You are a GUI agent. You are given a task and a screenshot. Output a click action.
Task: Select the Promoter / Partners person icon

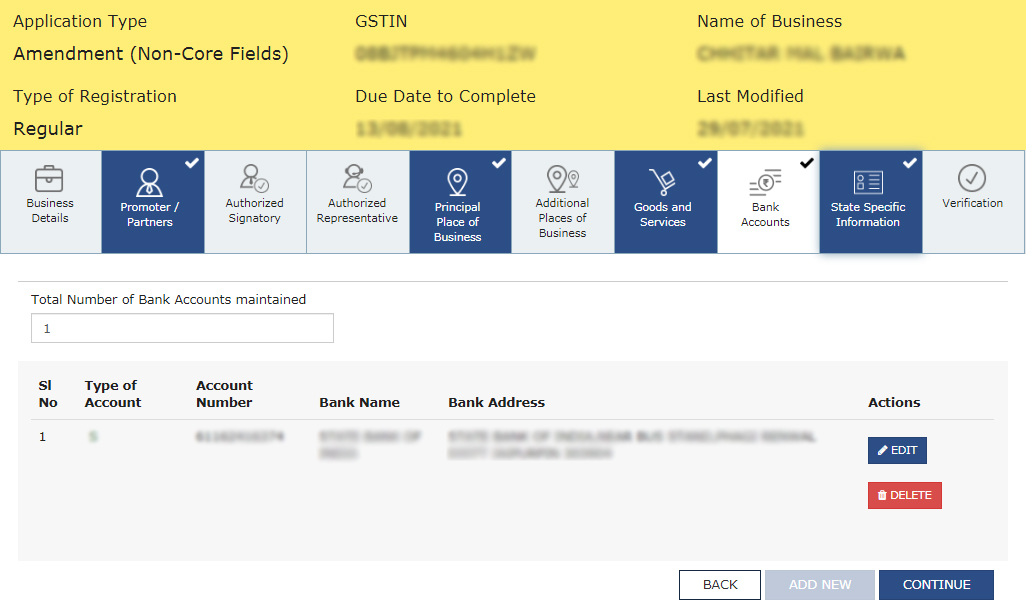click(x=150, y=181)
